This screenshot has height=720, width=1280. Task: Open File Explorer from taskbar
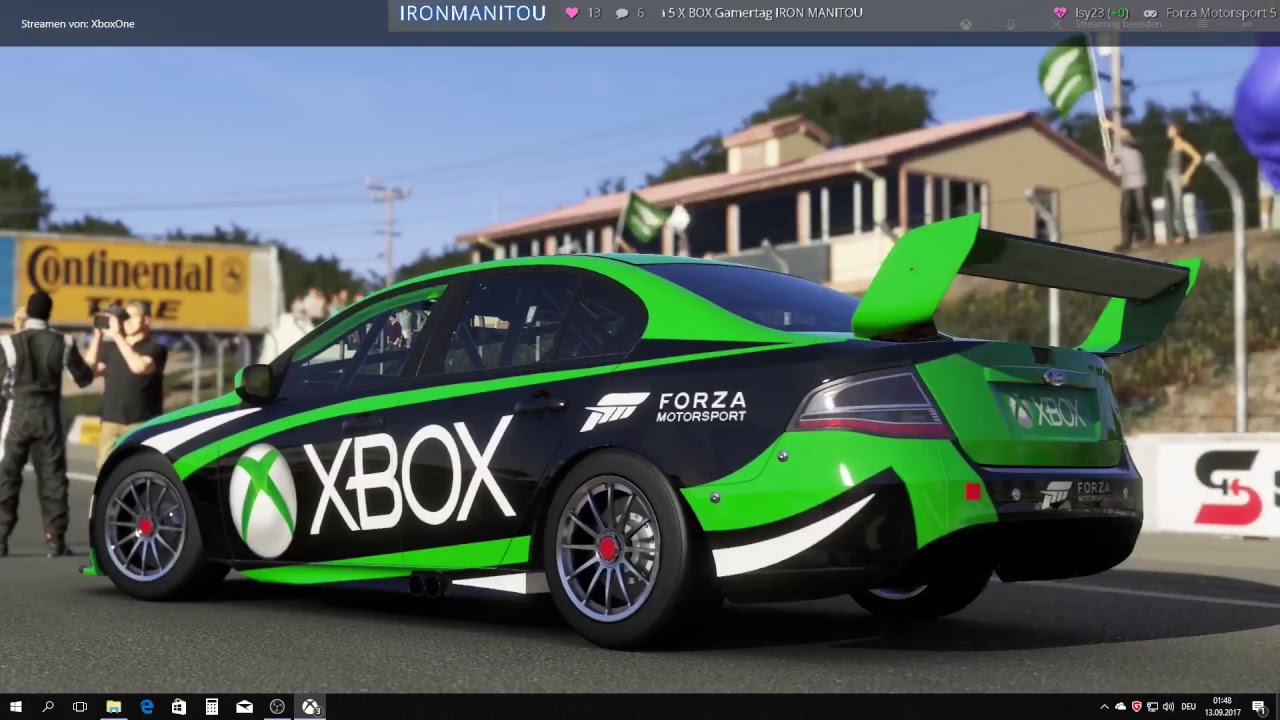(x=114, y=707)
